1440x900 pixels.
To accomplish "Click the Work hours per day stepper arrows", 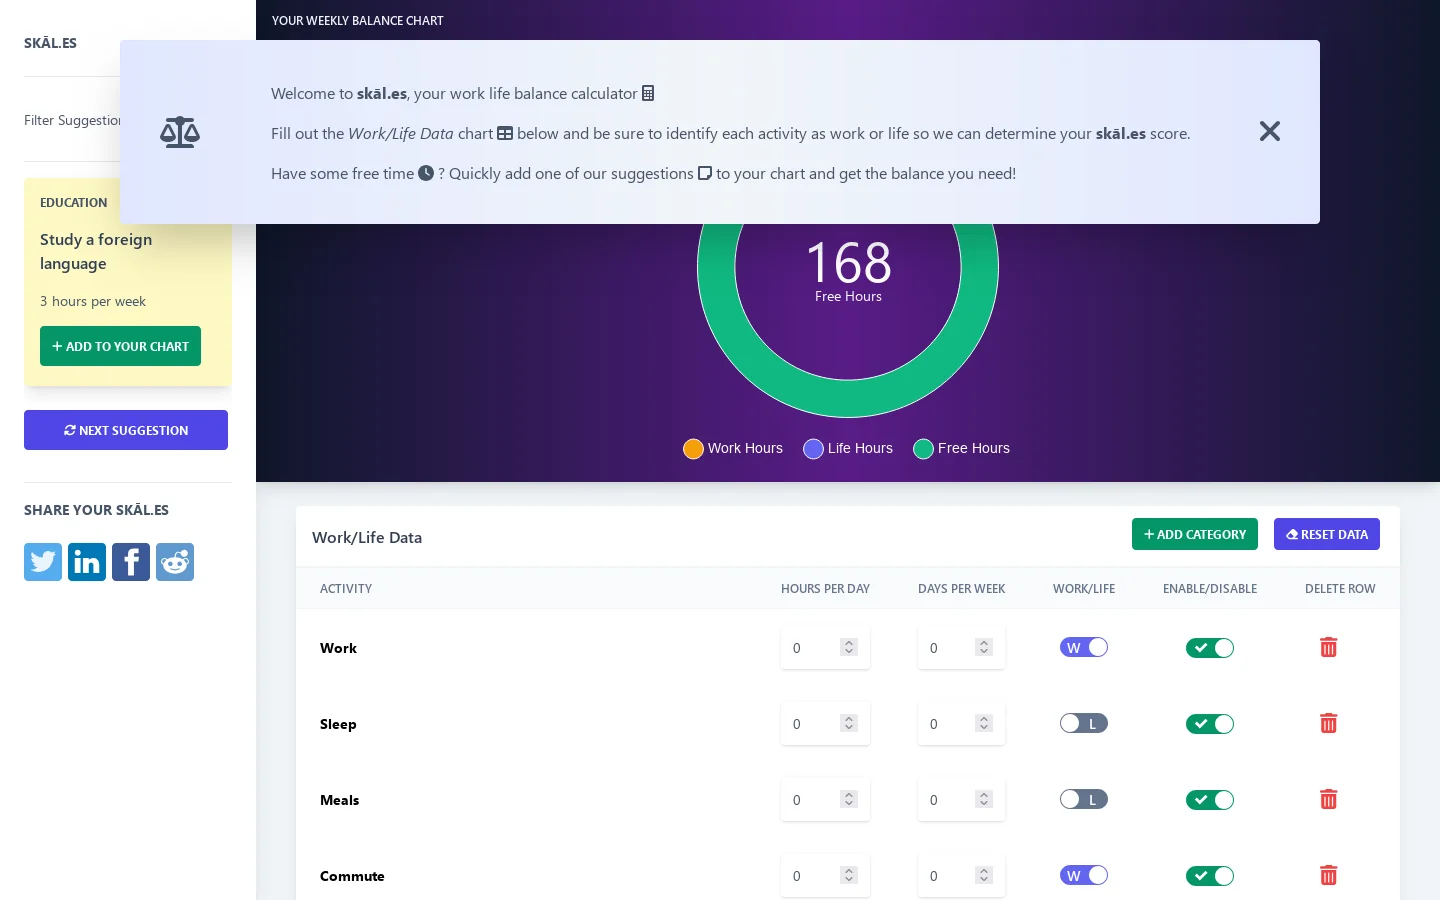I will pos(849,647).
